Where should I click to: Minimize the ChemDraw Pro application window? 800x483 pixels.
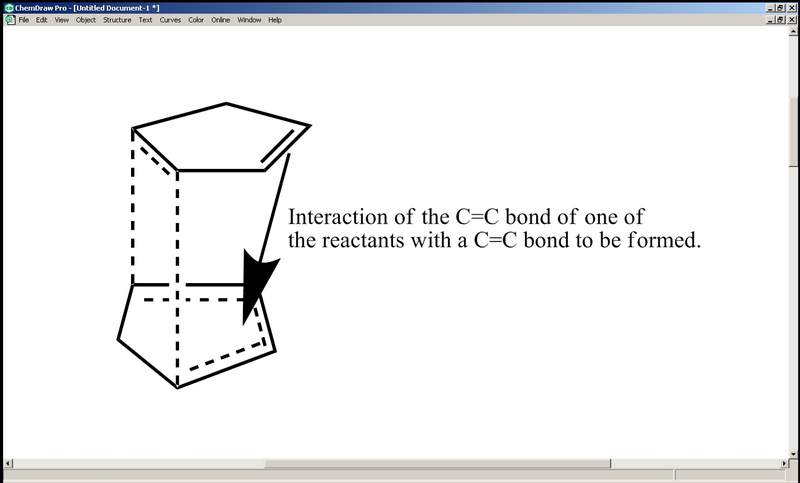(x=770, y=8)
